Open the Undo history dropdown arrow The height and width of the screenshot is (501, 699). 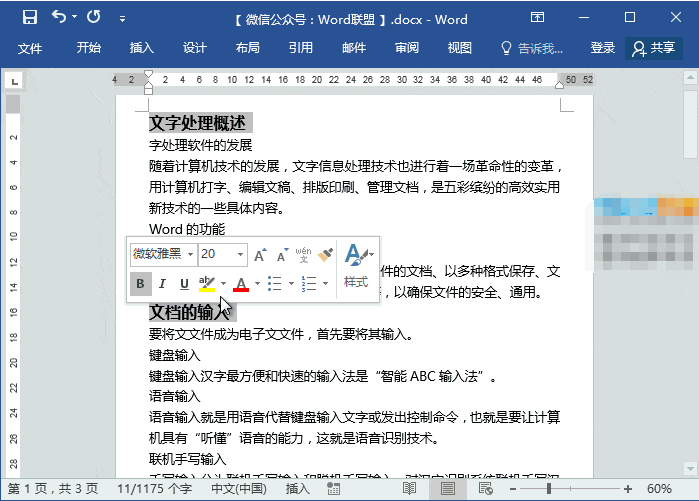[74, 17]
